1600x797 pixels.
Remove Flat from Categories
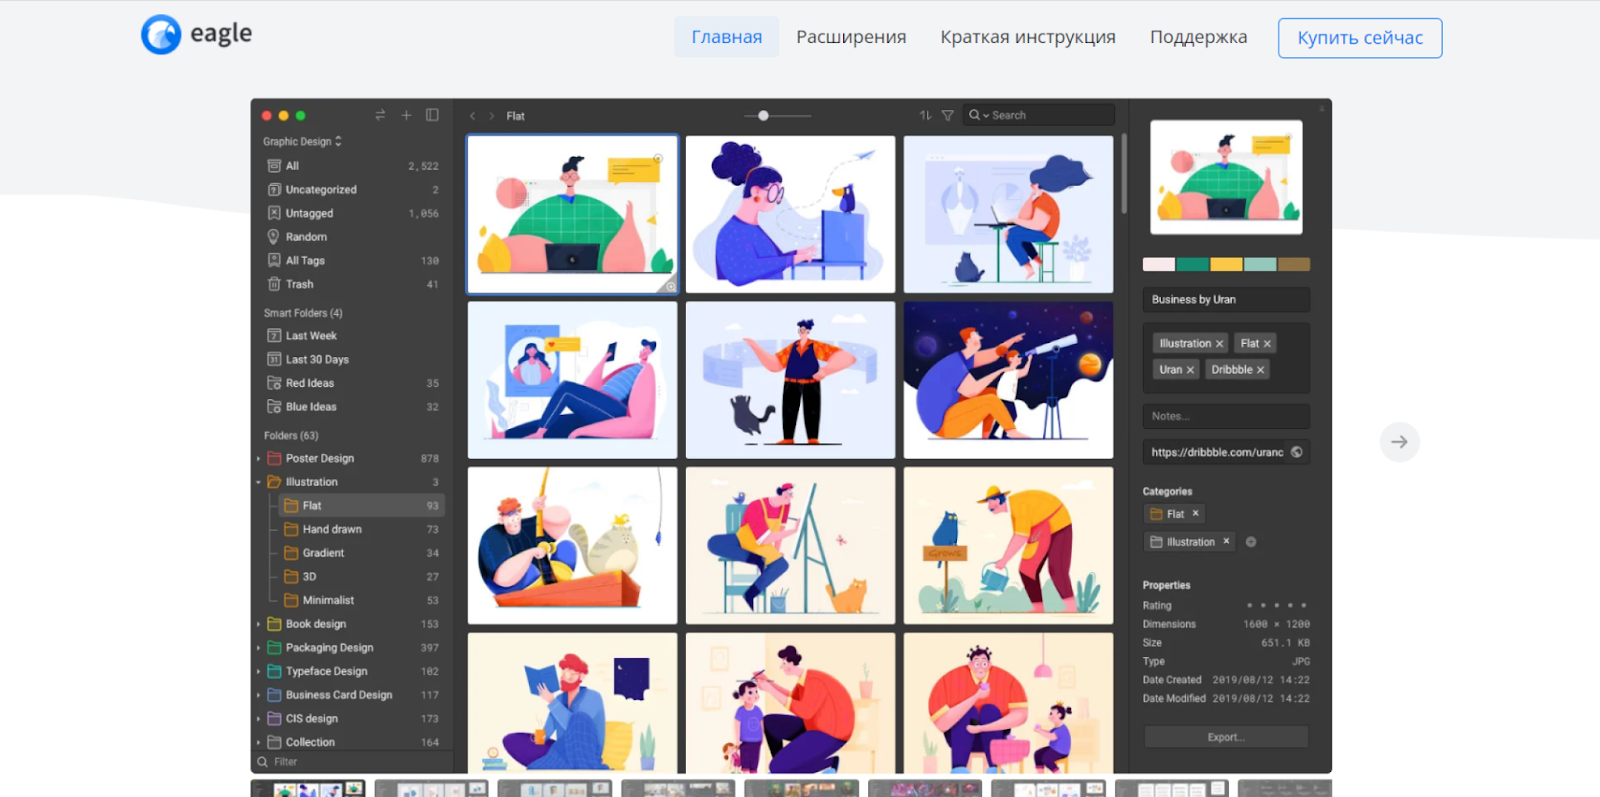[1195, 514]
